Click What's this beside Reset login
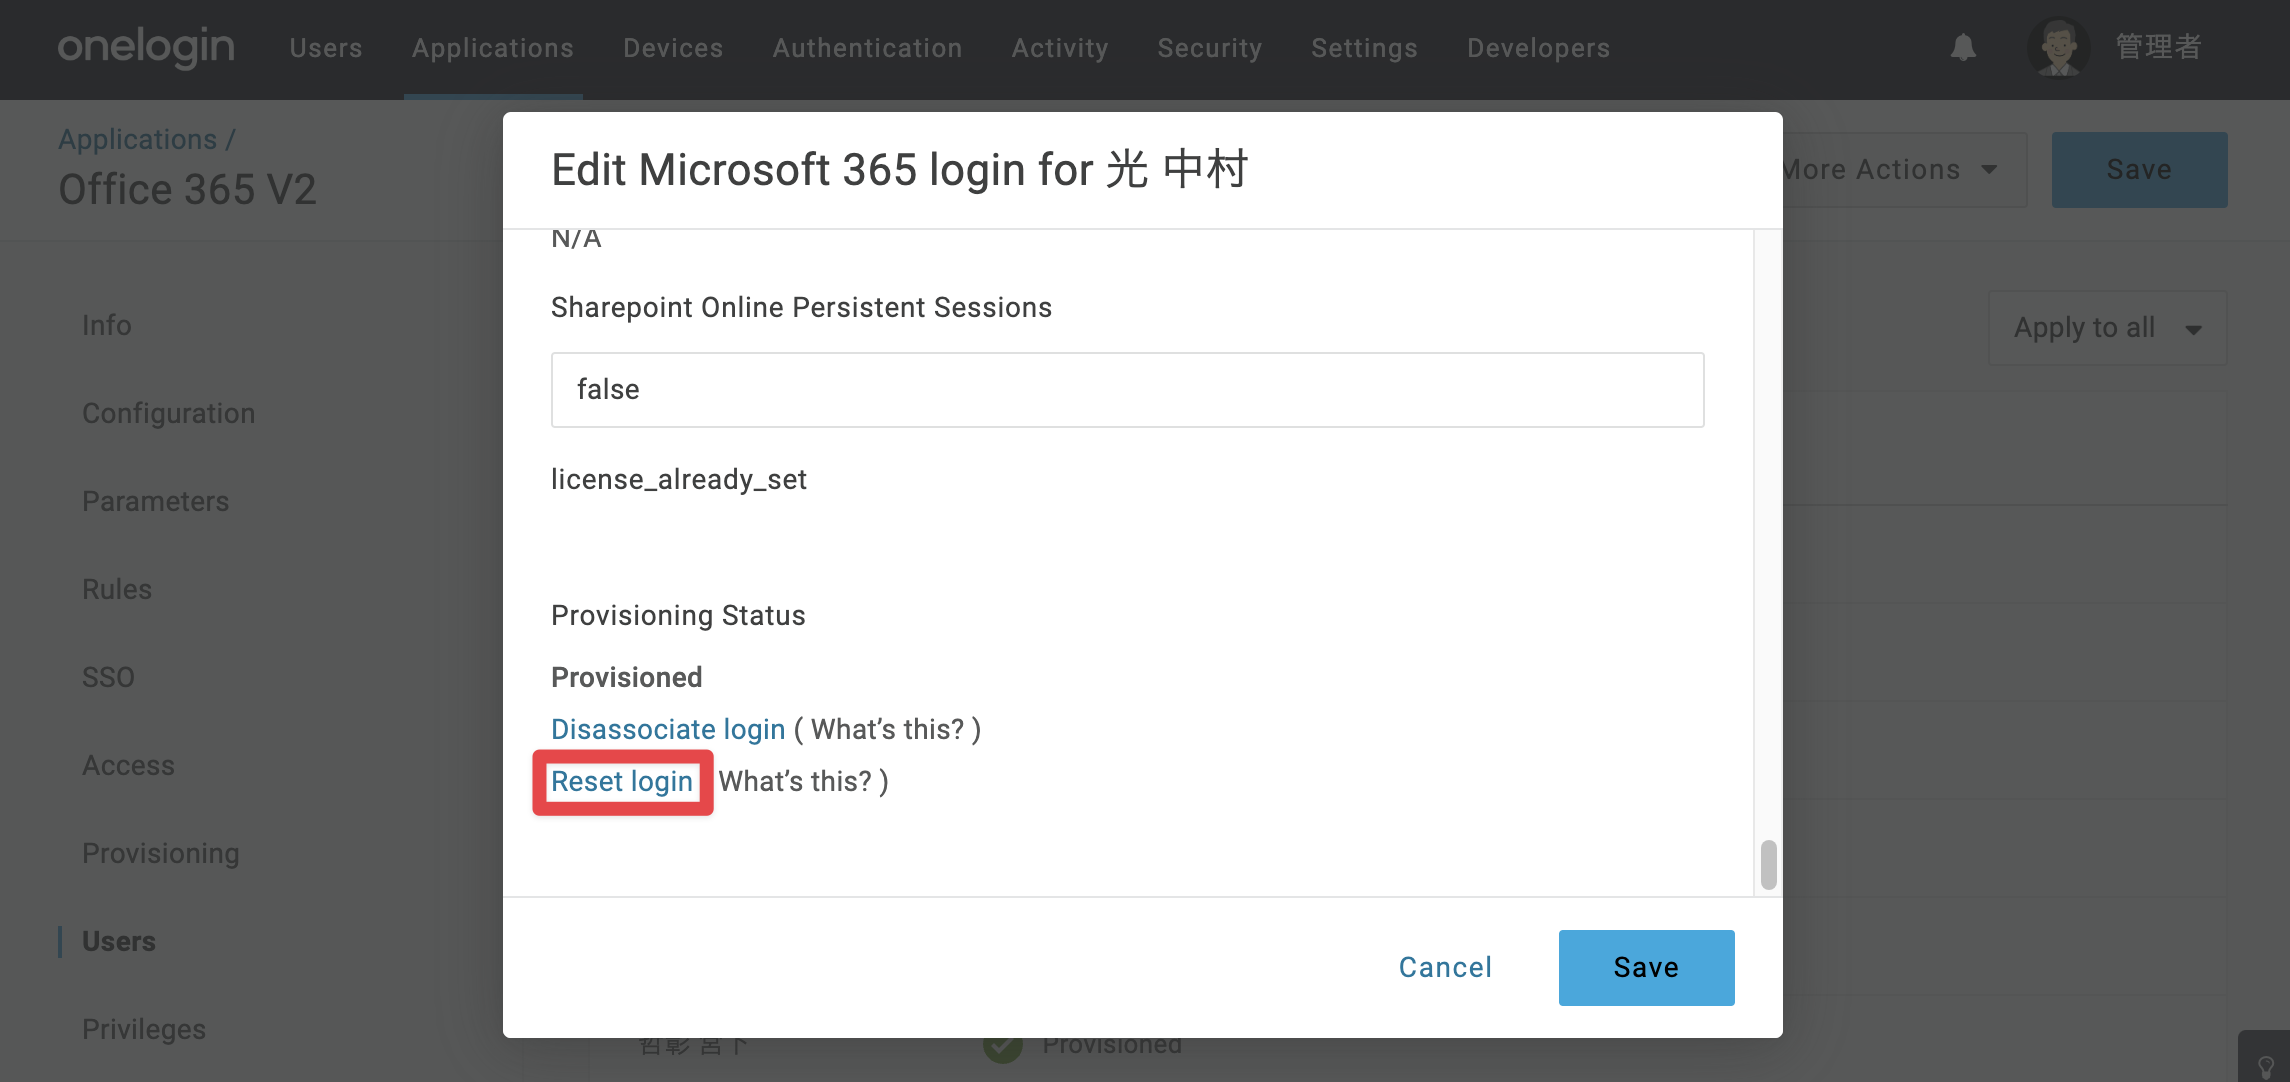The width and height of the screenshot is (2290, 1082). pyautogui.click(x=795, y=781)
